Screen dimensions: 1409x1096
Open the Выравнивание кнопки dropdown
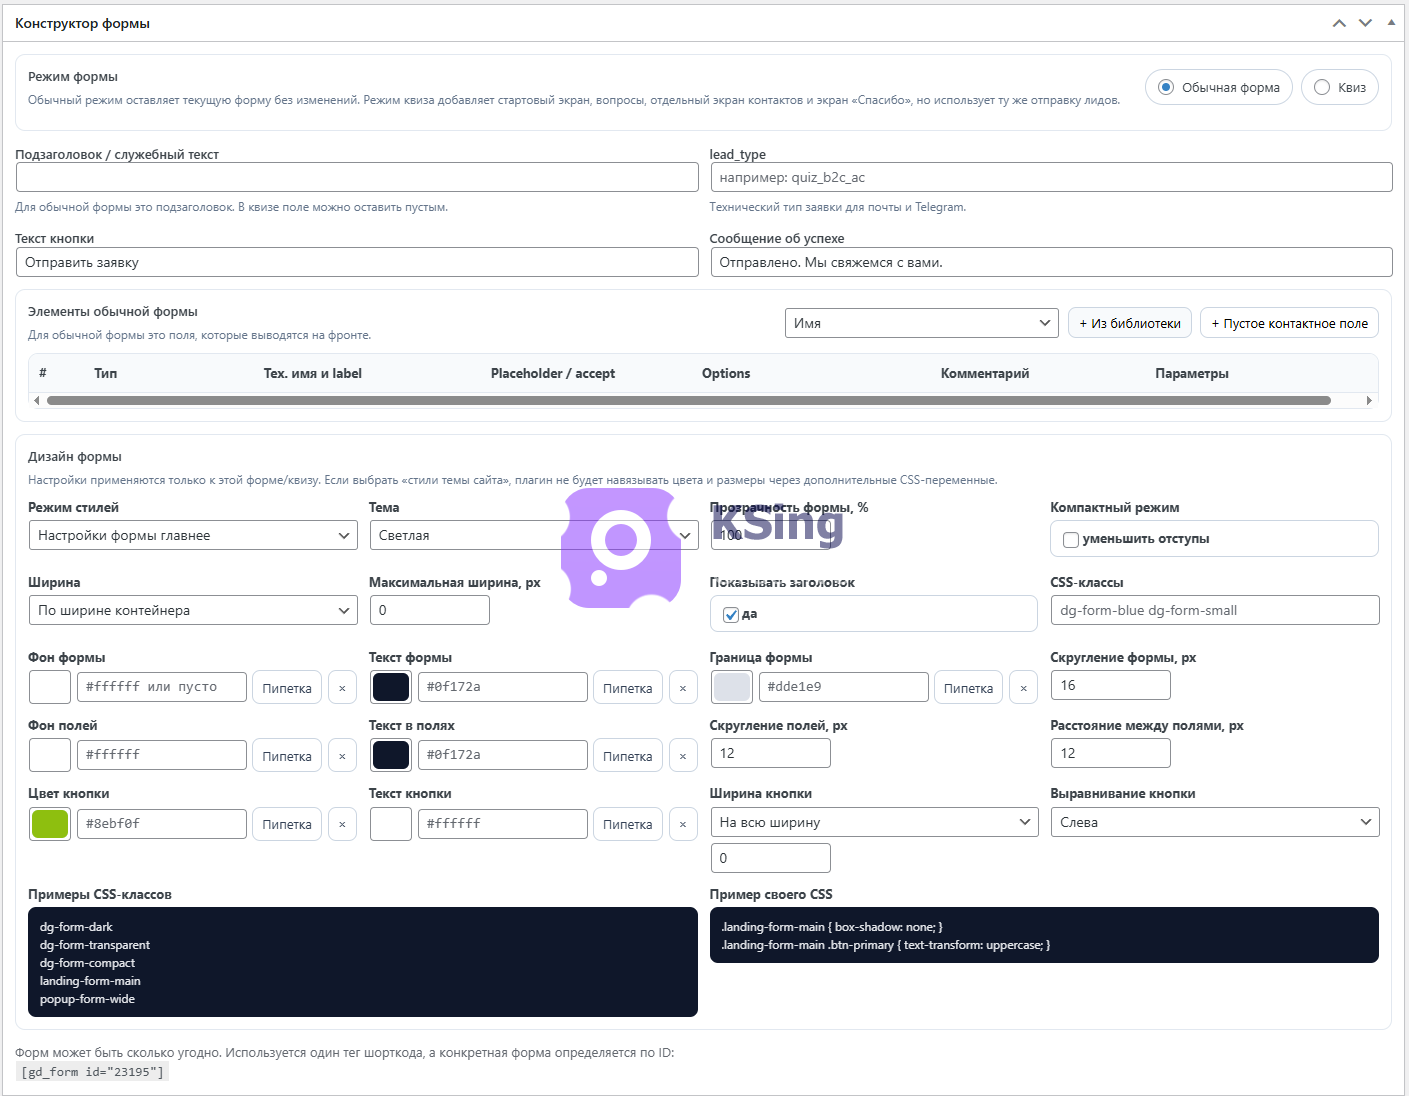pos(1215,822)
